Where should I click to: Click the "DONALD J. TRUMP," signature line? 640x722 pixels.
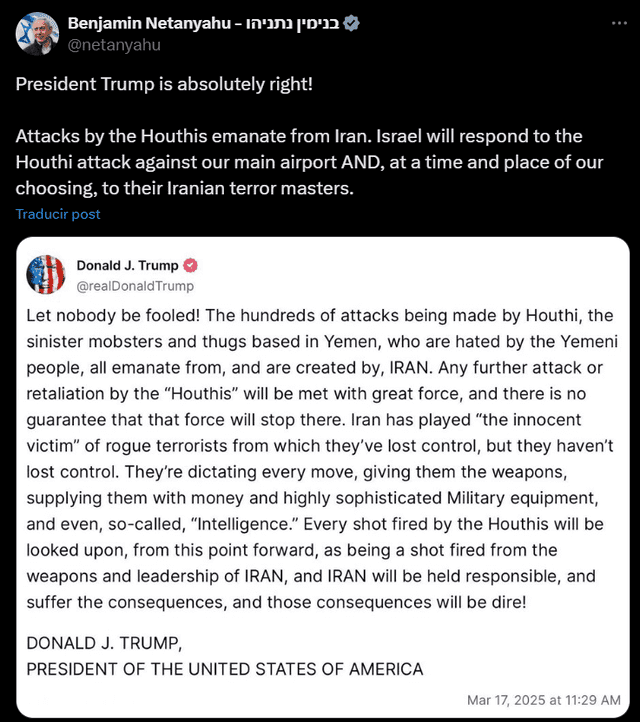click(104, 643)
